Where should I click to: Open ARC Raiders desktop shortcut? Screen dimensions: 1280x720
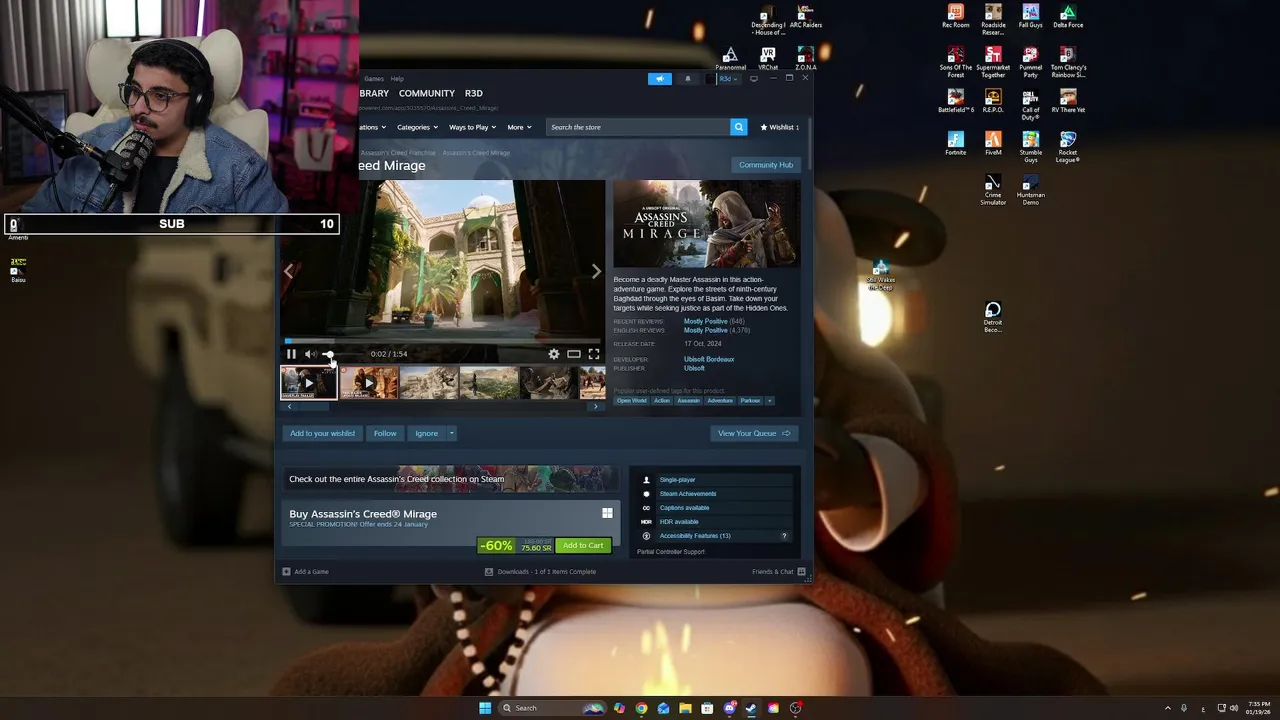tap(805, 17)
